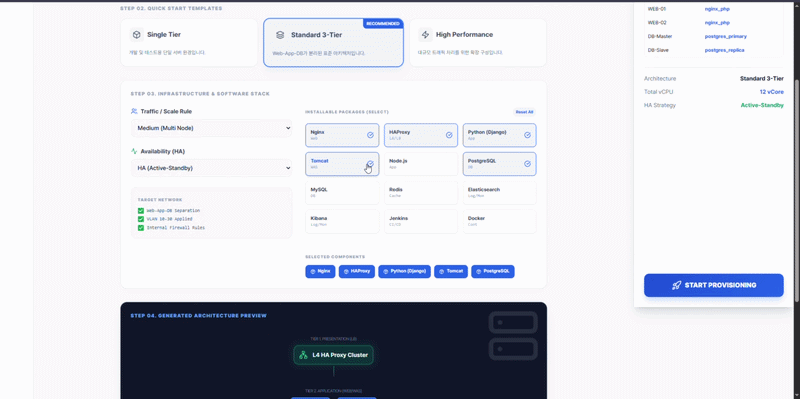
Task: Open the L4 HA Proxy Cluster node
Action: point(334,355)
